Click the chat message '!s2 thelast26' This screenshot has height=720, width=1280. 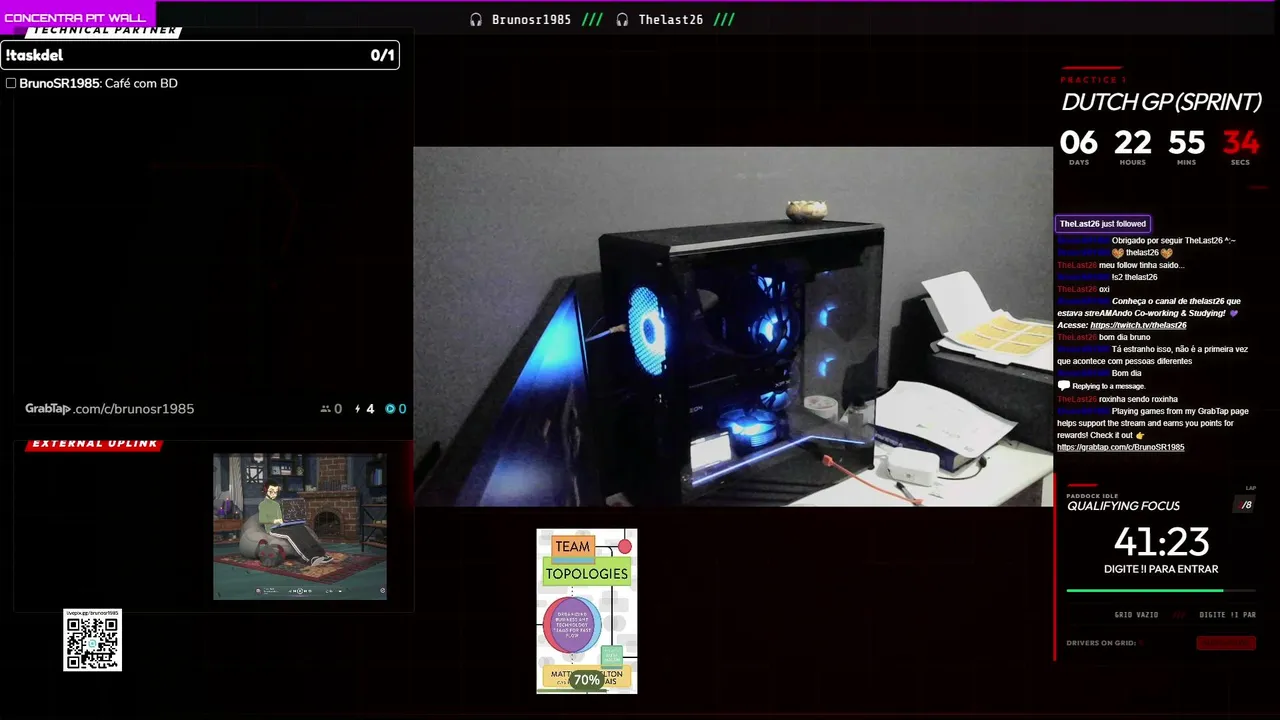point(1134,277)
